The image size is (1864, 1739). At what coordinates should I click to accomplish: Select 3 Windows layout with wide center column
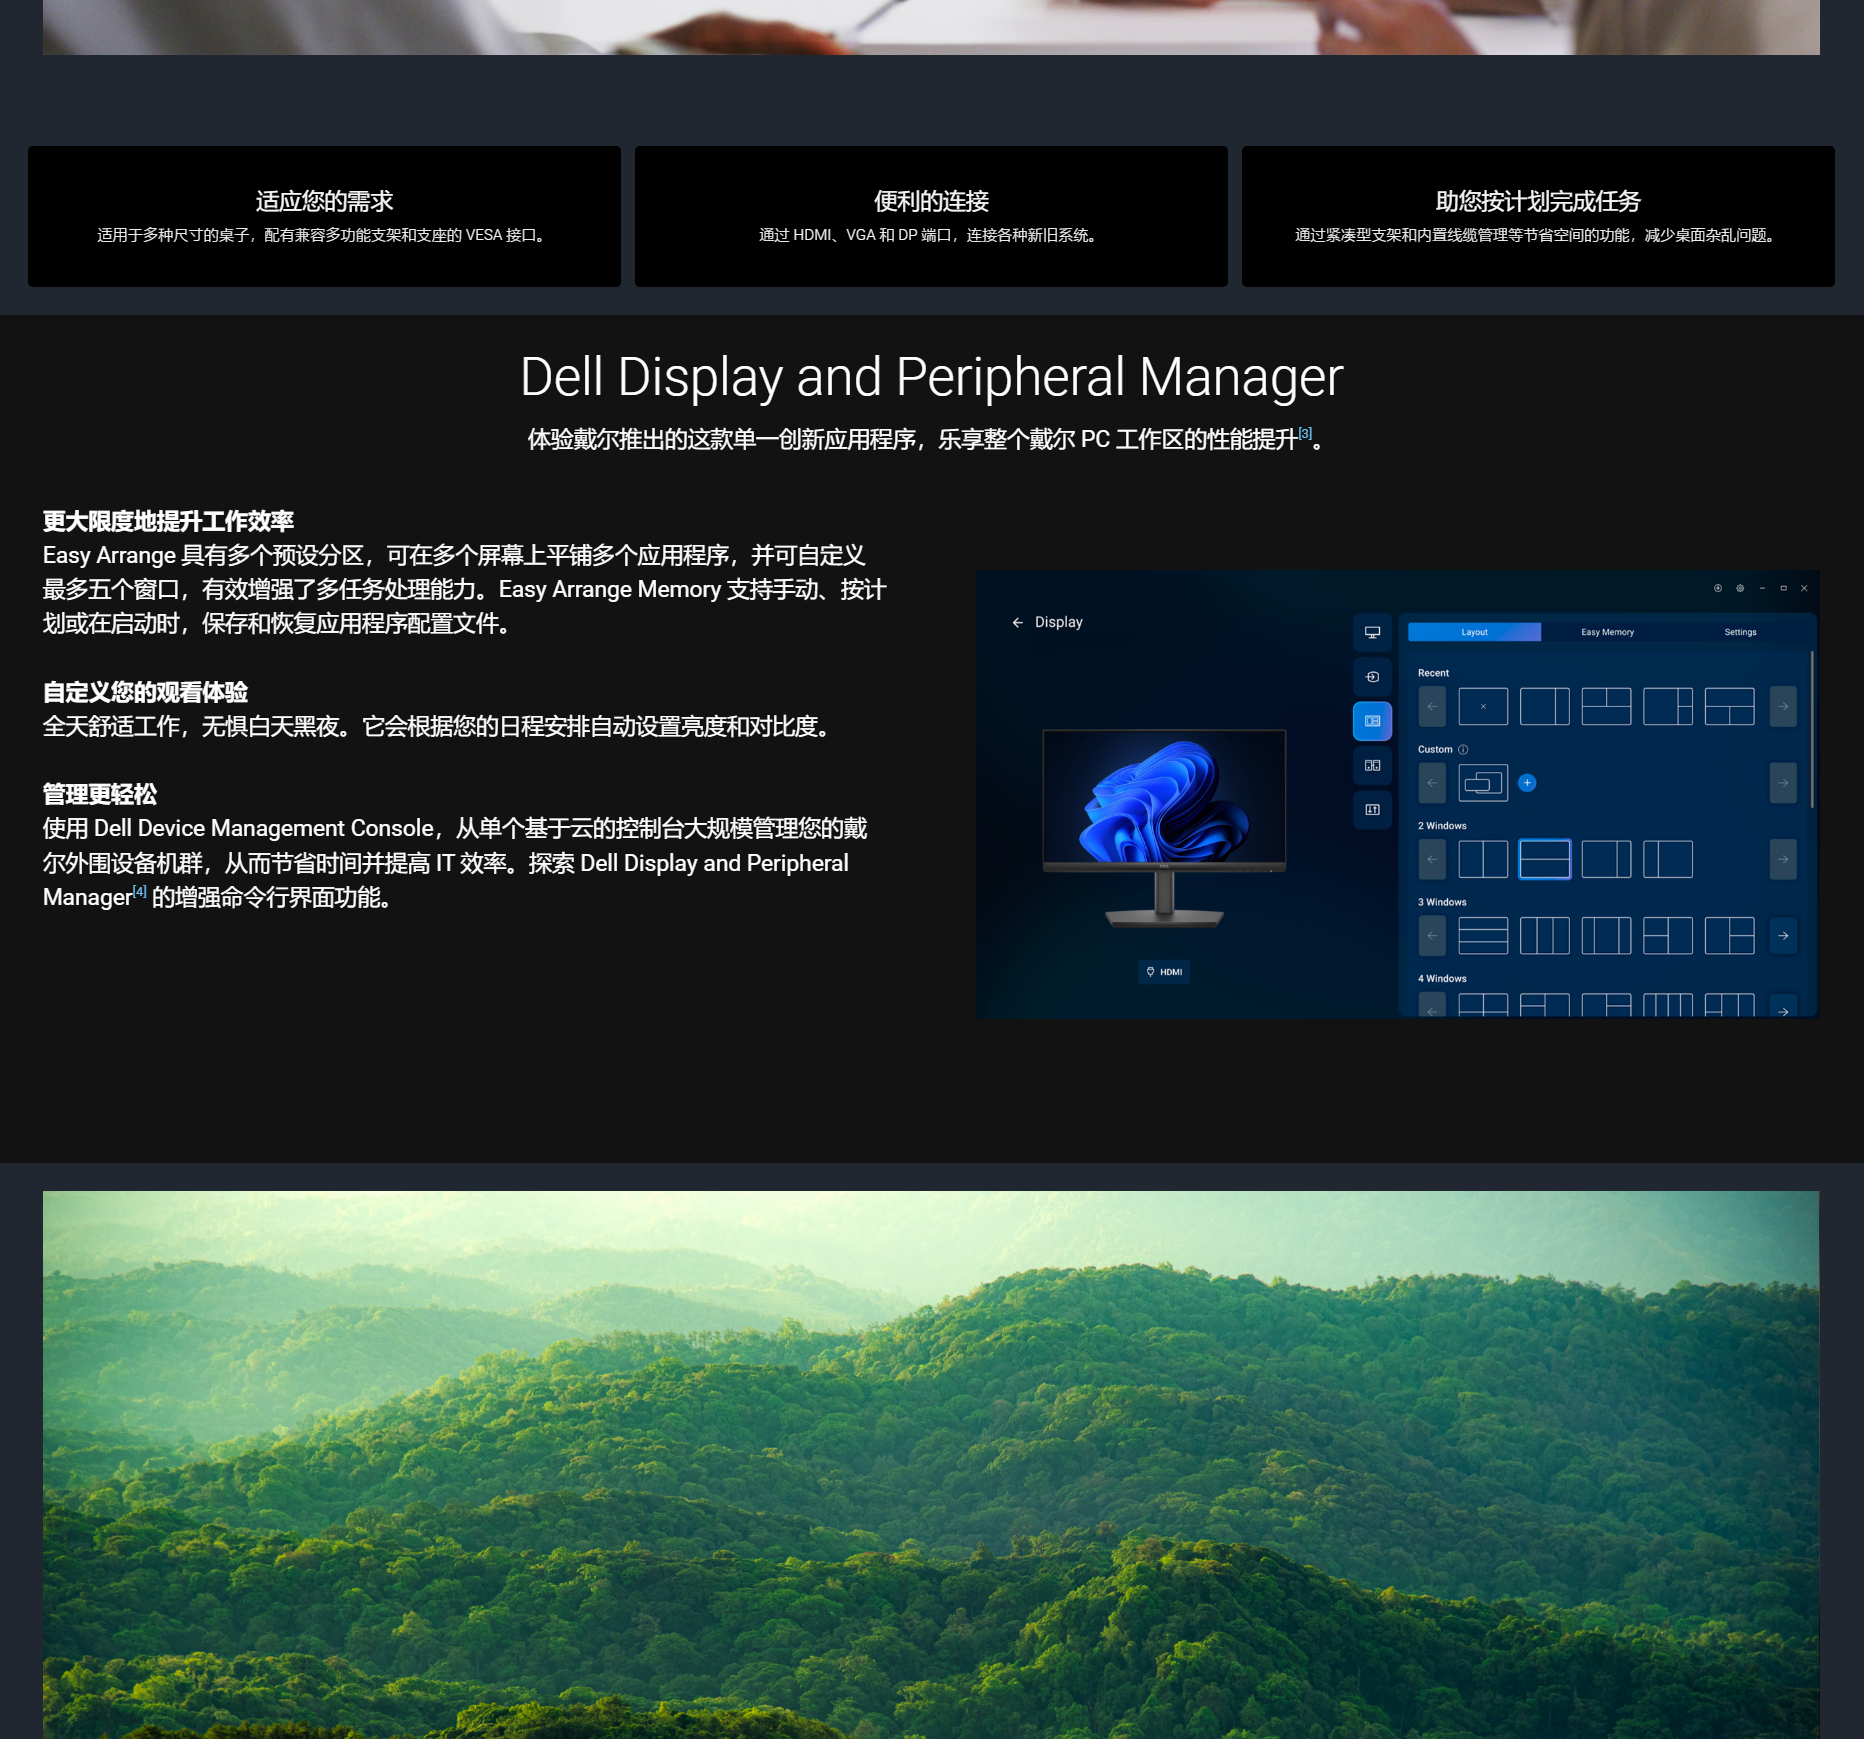[x=1606, y=936]
